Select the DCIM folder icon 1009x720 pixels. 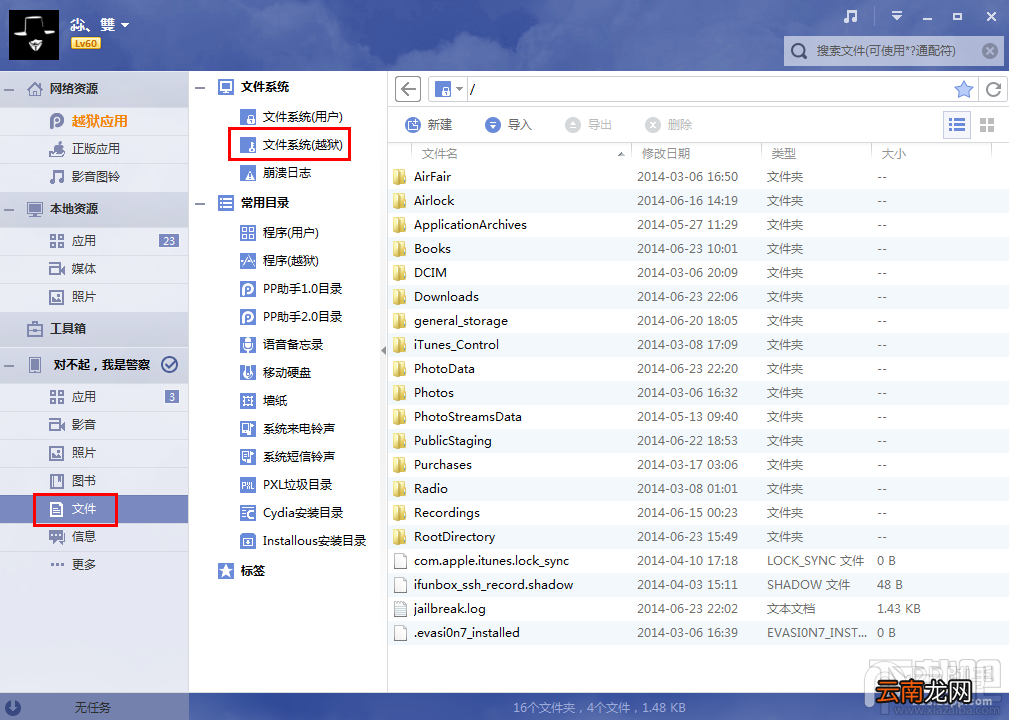pos(400,273)
